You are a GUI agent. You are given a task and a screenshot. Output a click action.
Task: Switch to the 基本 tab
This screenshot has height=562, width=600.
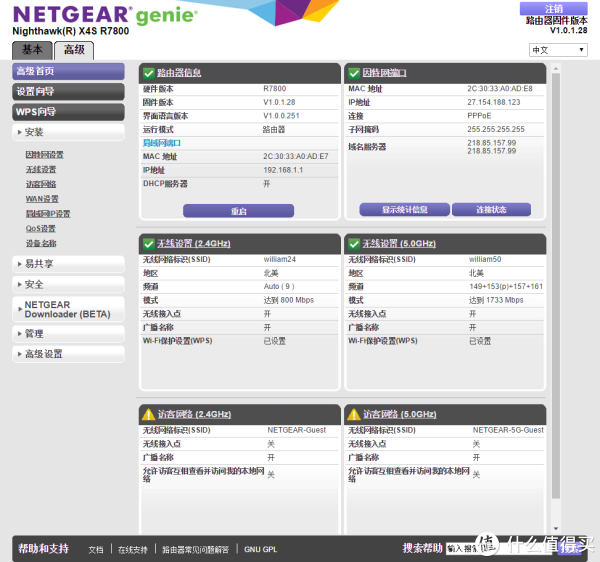point(33,50)
